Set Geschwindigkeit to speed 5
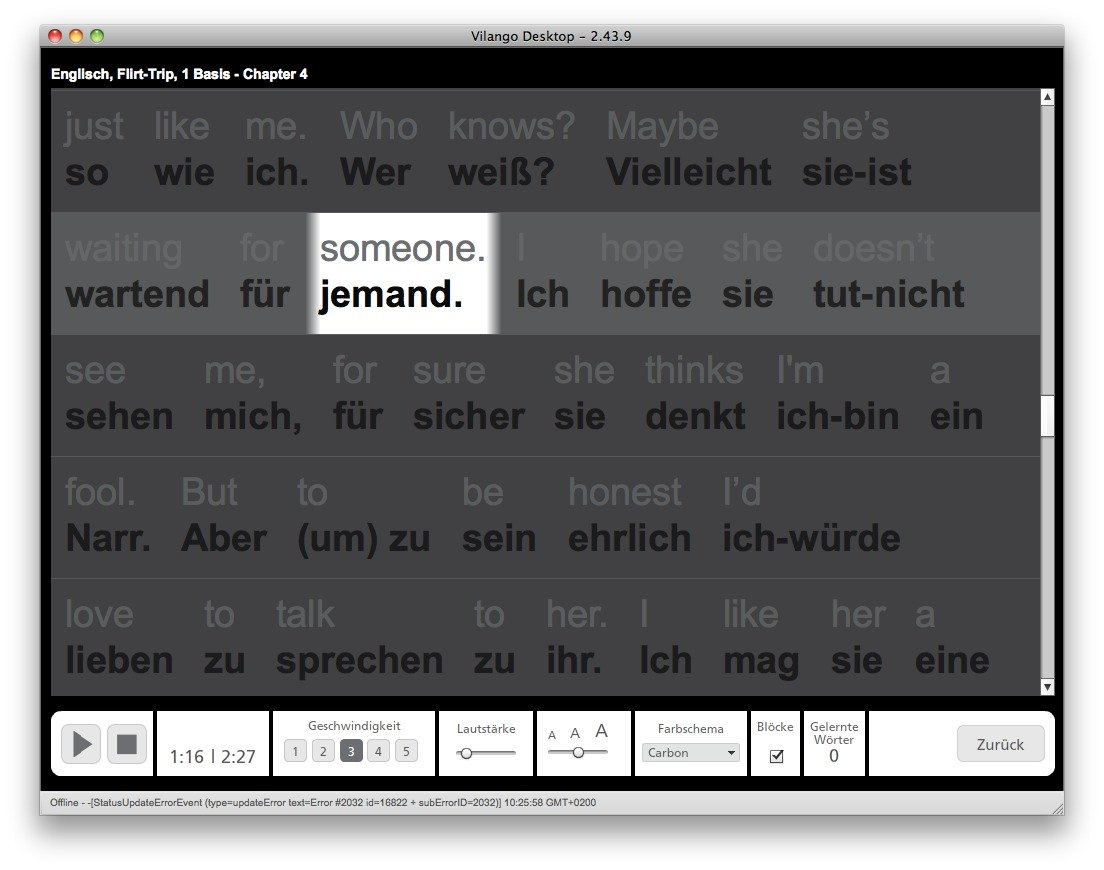 [x=406, y=751]
